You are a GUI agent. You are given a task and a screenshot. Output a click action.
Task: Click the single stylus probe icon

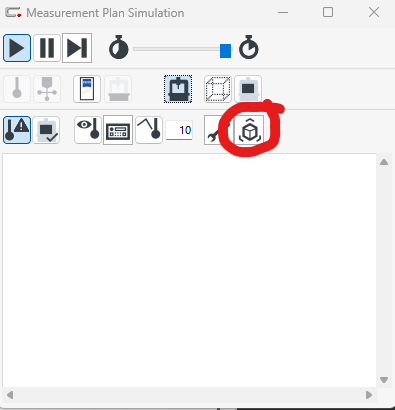point(17,89)
